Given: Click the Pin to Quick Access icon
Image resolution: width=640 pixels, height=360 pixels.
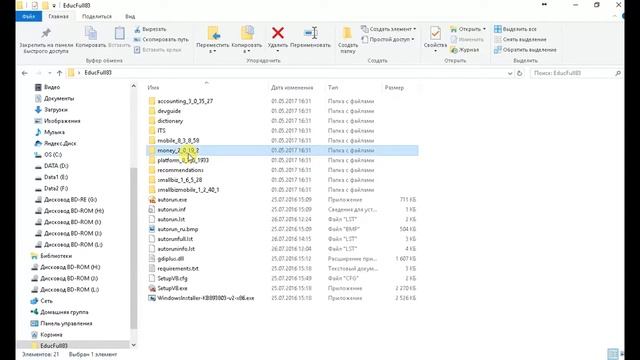Looking at the screenshot, I should pos(46,33).
